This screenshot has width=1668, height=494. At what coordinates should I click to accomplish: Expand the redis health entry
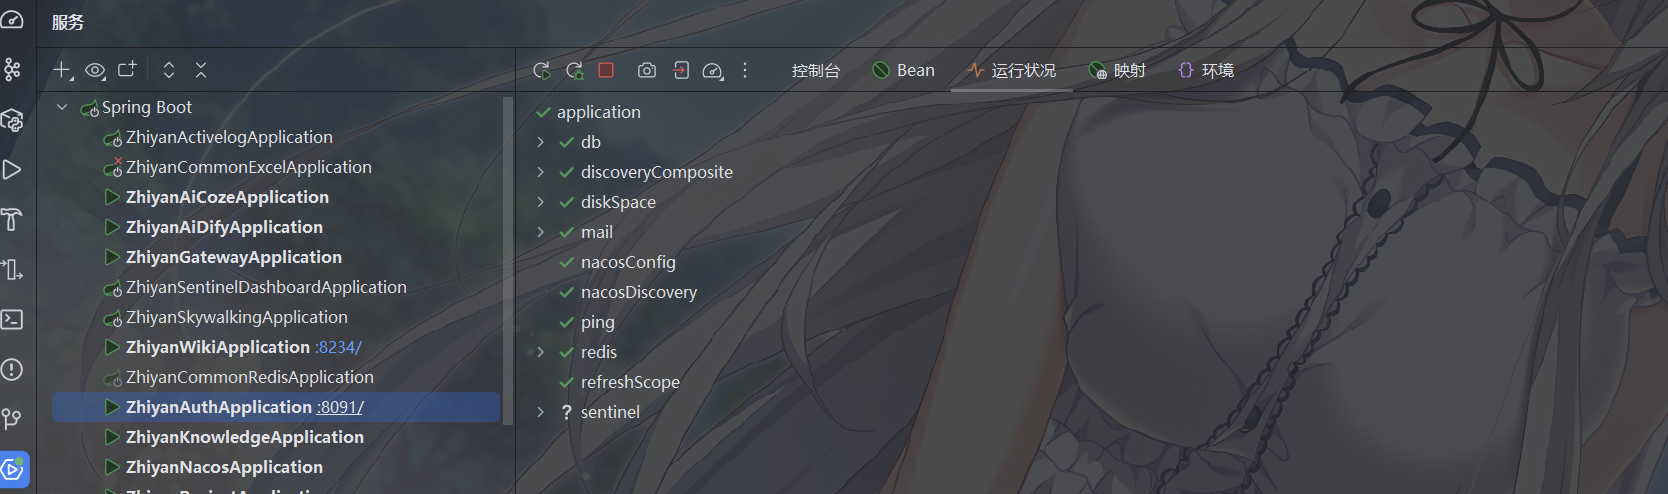541,352
